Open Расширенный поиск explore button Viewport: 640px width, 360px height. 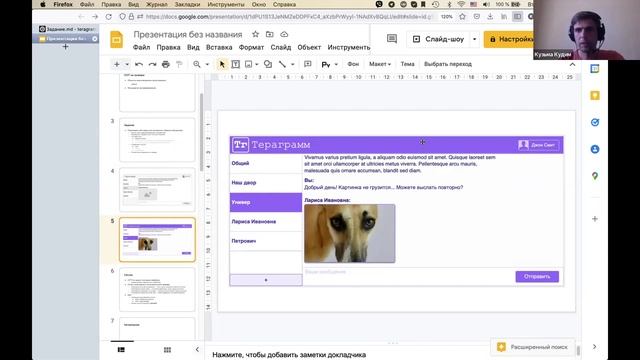click(x=533, y=347)
